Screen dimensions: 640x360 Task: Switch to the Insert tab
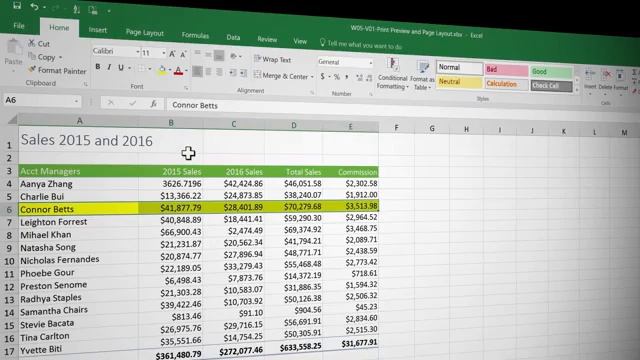(x=98, y=29)
